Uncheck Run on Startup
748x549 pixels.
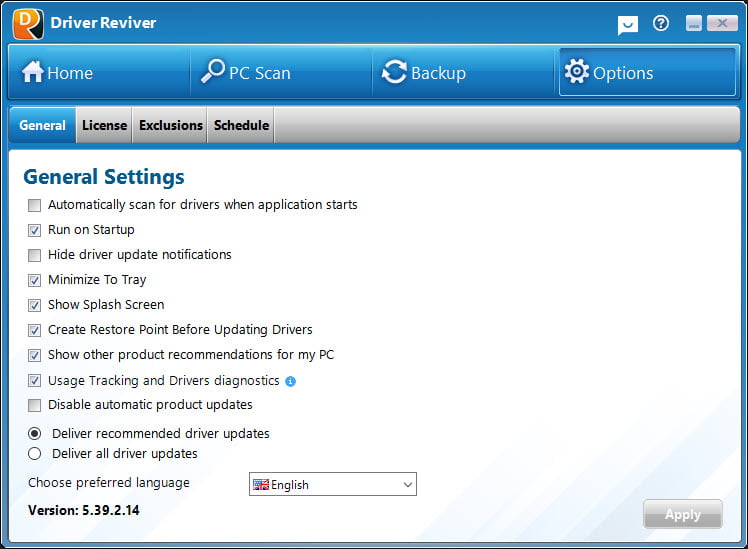click(x=34, y=230)
